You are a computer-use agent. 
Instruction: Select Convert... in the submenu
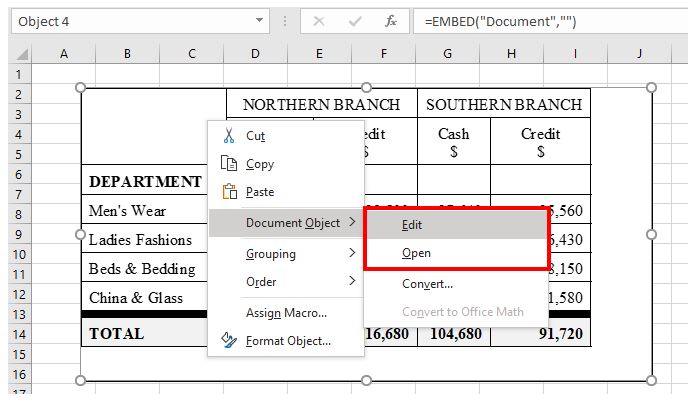click(x=427, y=283)
